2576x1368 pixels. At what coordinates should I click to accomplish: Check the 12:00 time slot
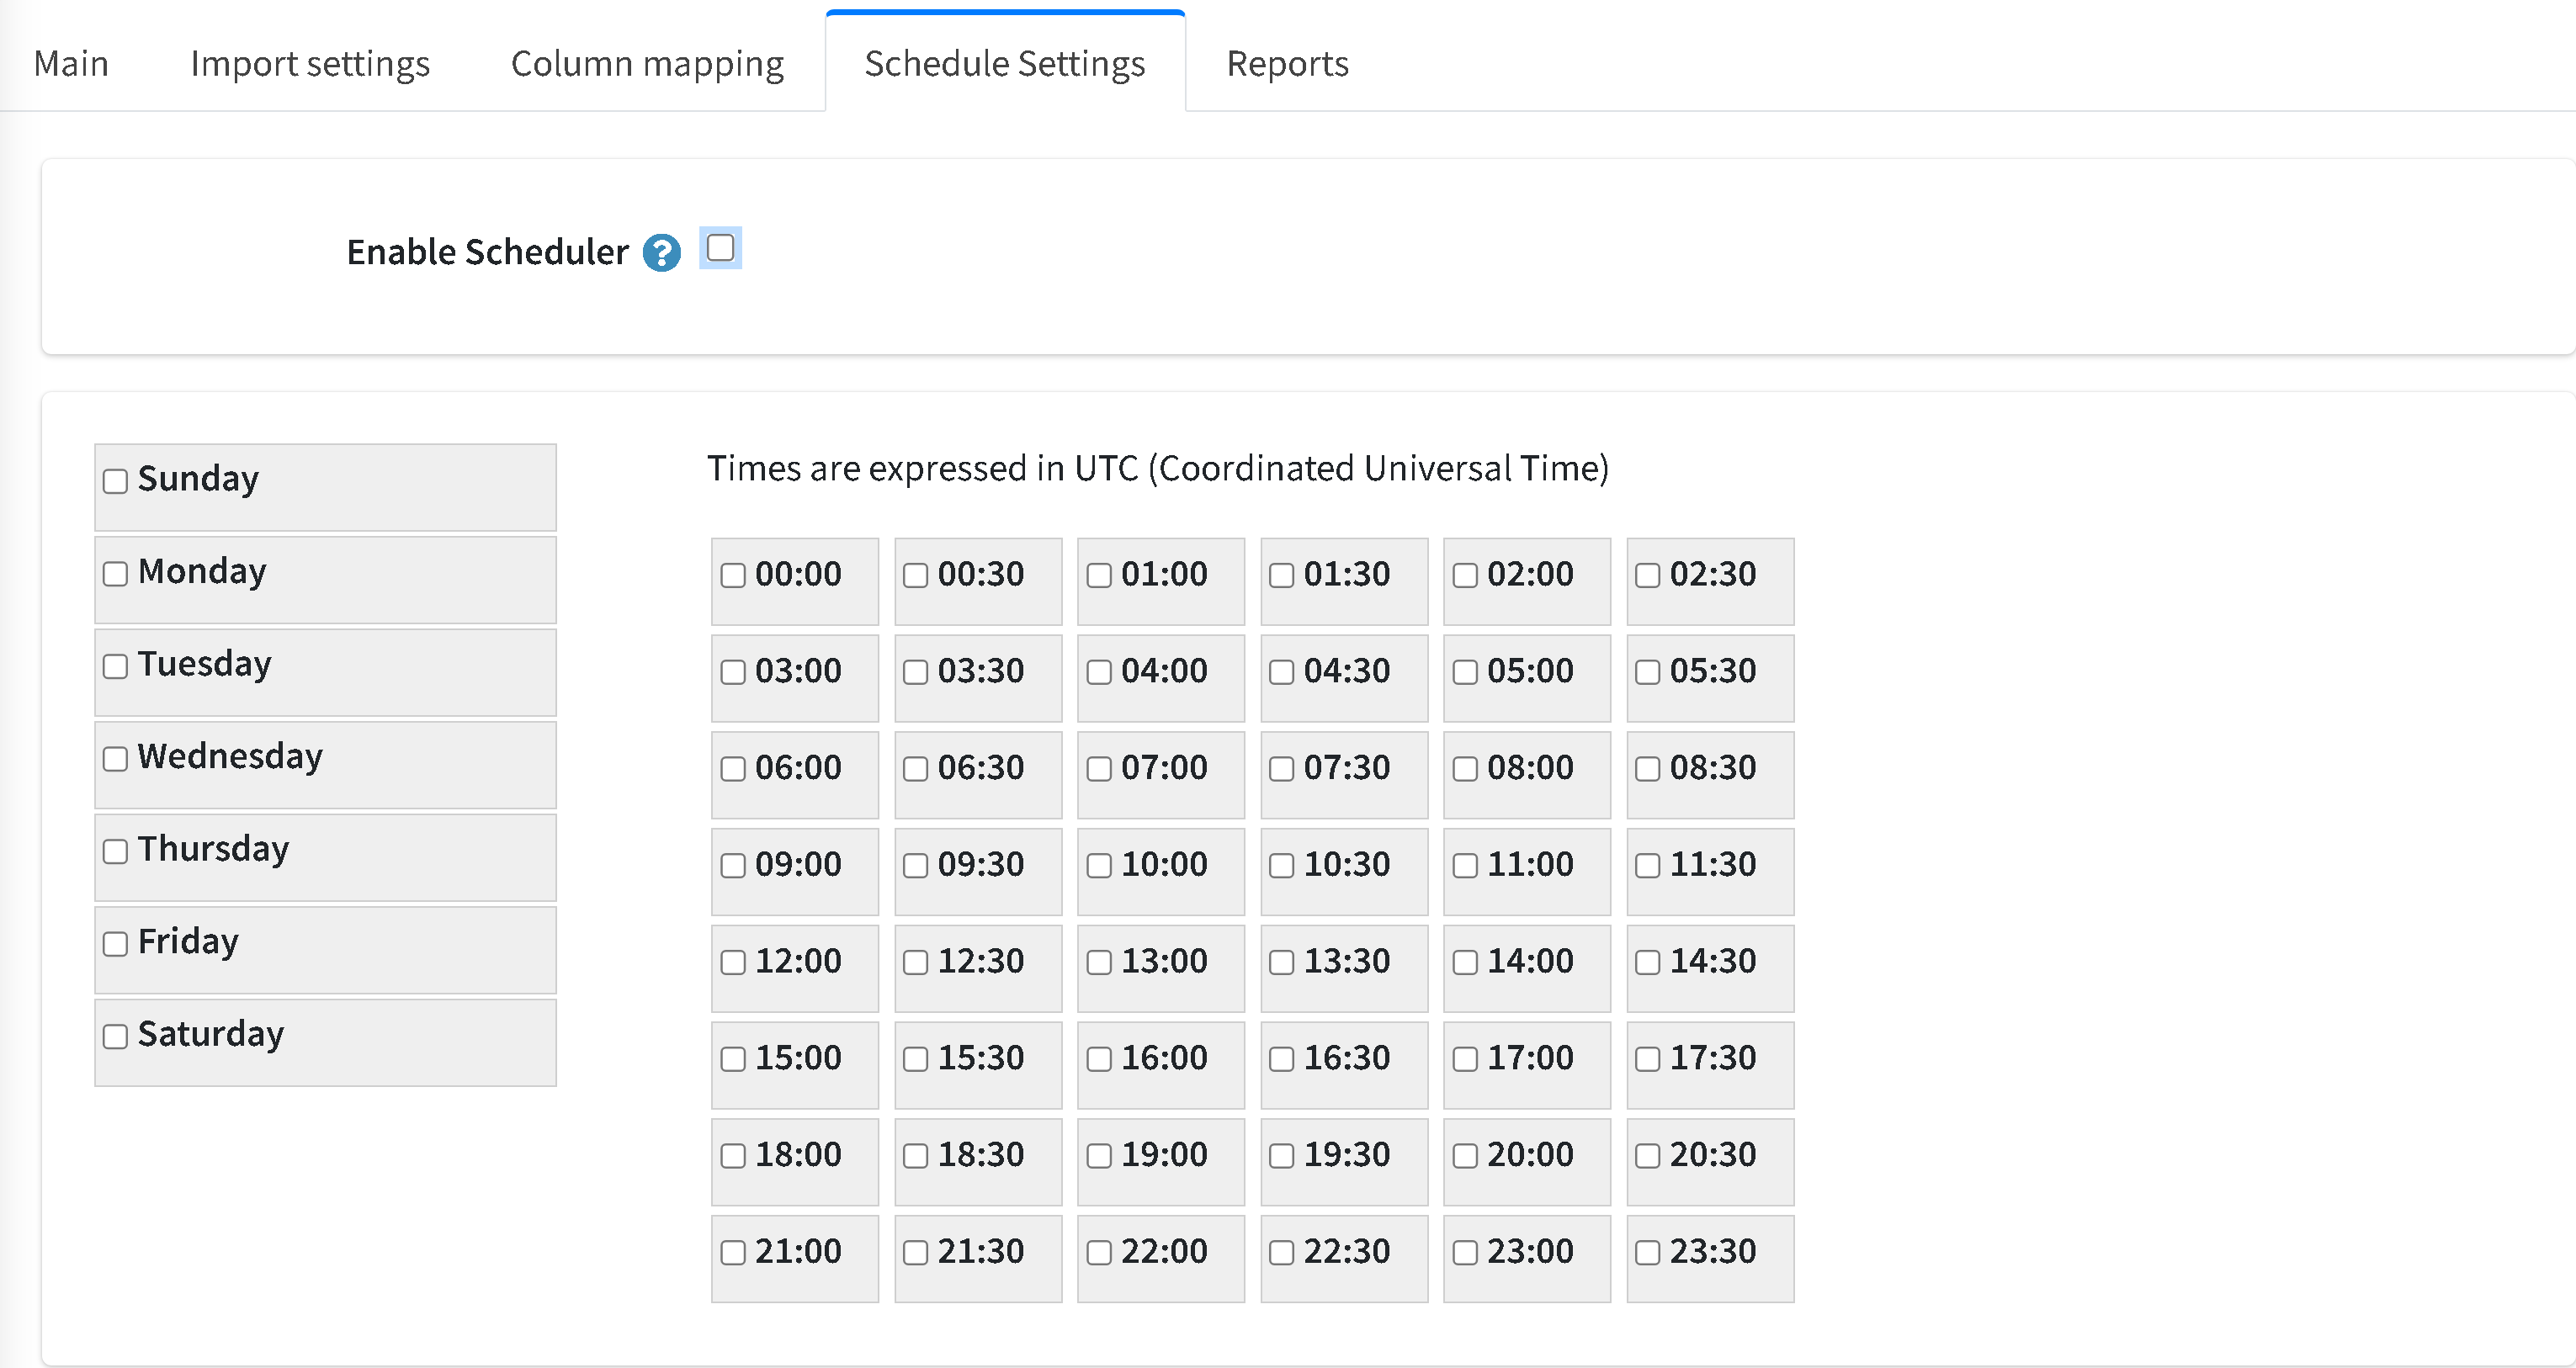tap(733, 963)
